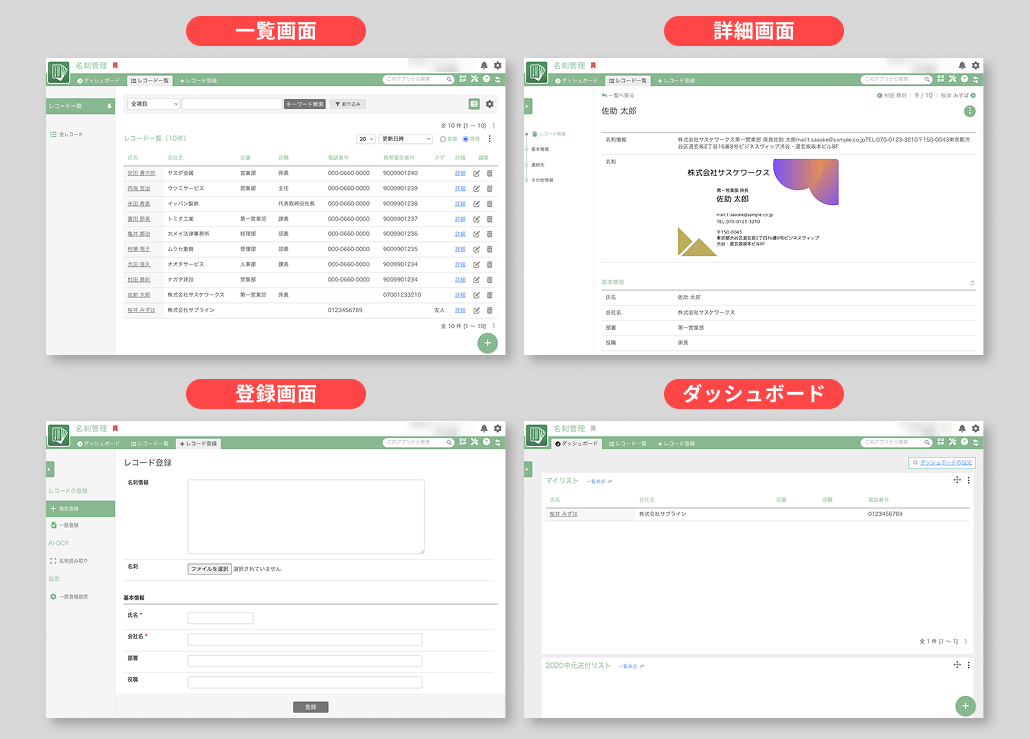
Task: Expand the collapsed sidebar on detail screen
Action: [x=527, y=106]
